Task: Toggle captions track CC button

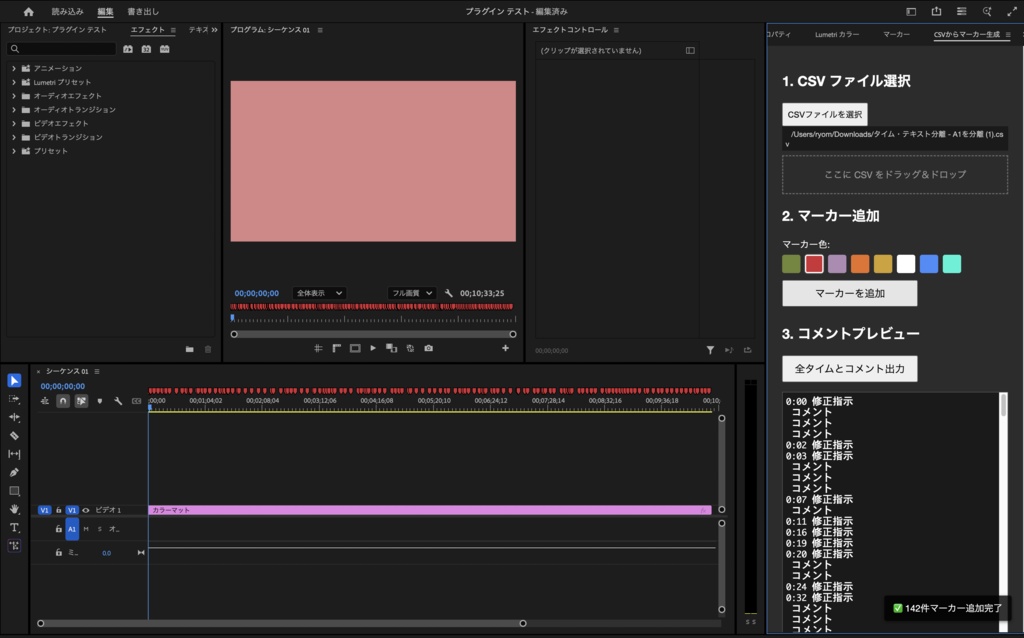Action: [x=136, y=401]
